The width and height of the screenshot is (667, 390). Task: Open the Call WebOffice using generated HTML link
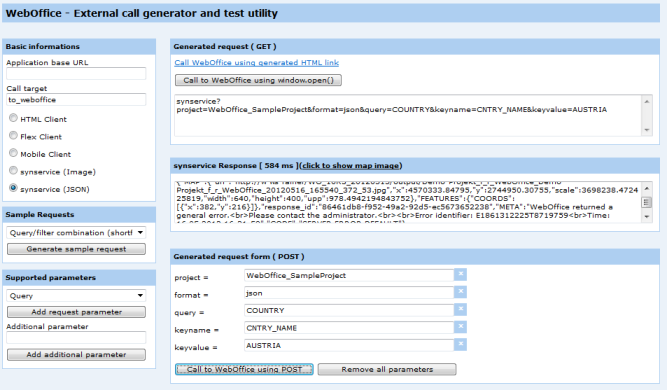(x=257, y=63)
